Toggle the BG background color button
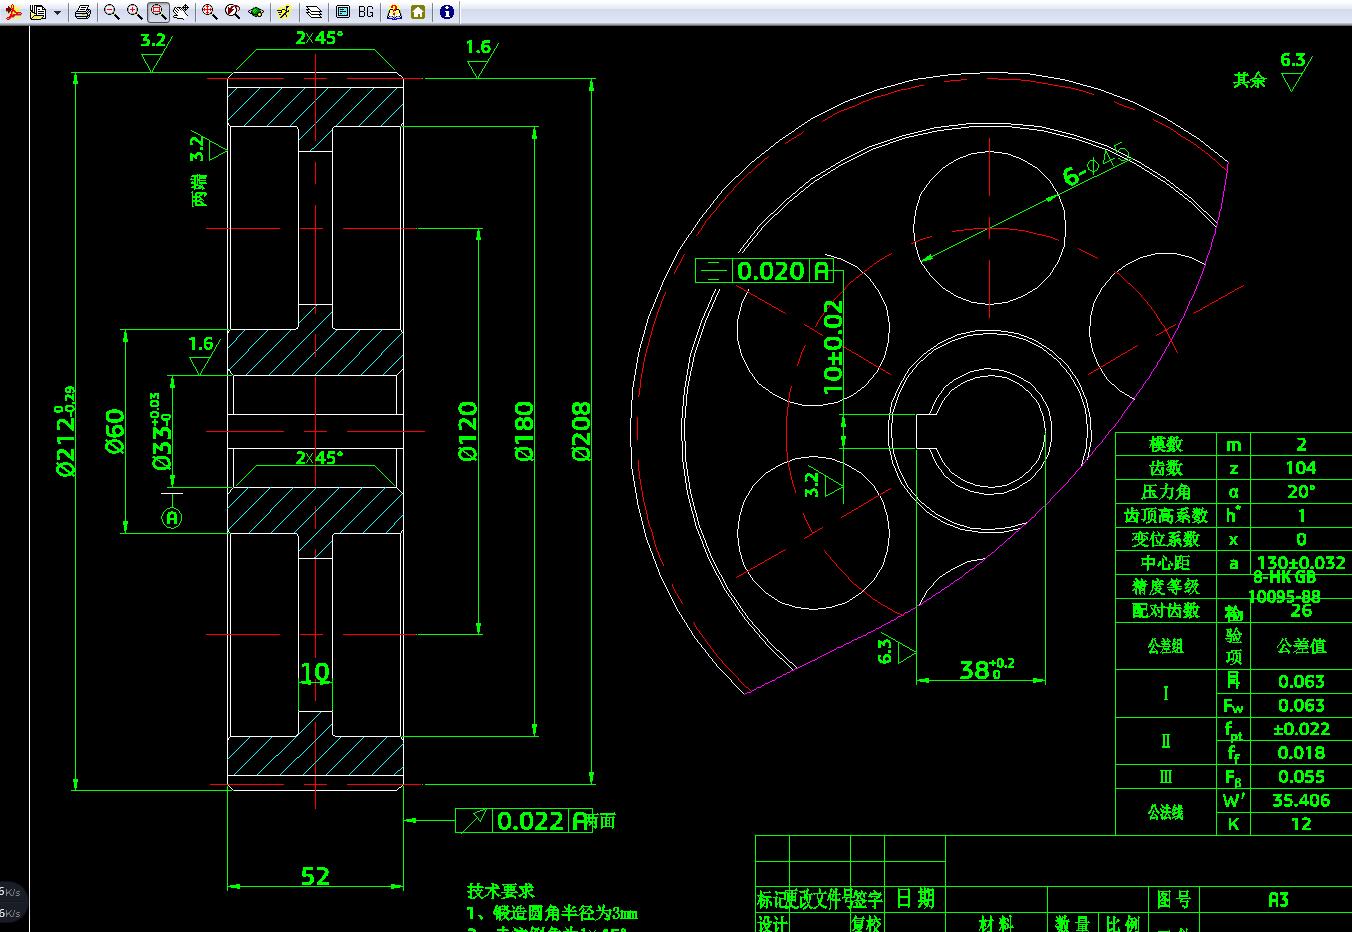 (366, 12)
